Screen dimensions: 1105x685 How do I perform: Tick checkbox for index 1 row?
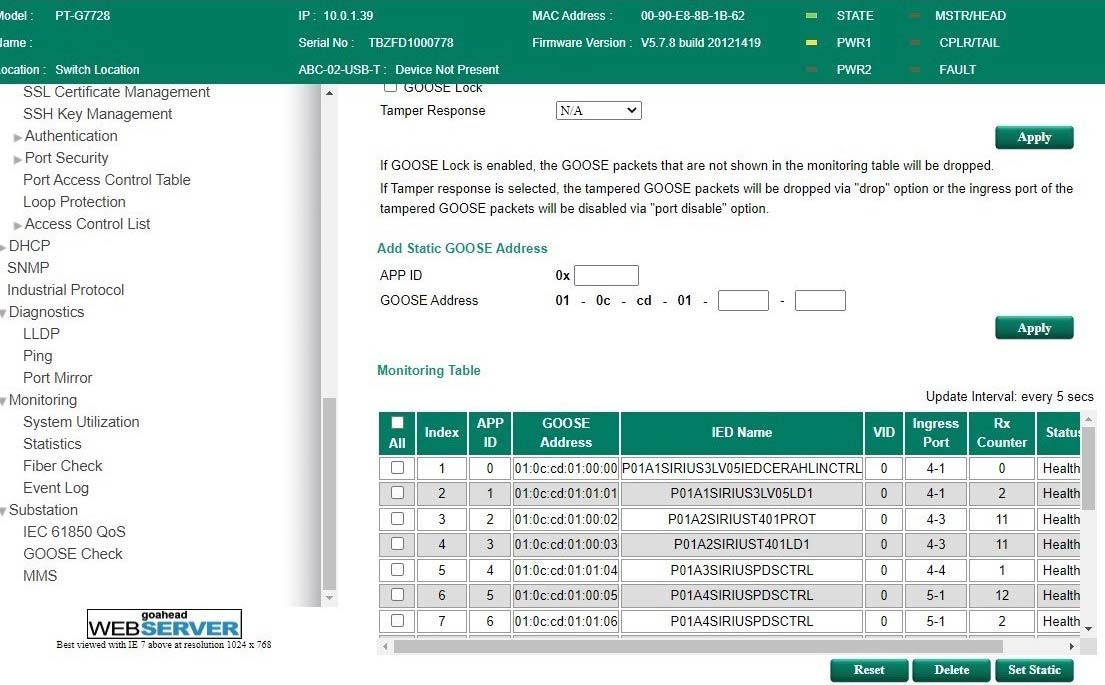[397, 467]
